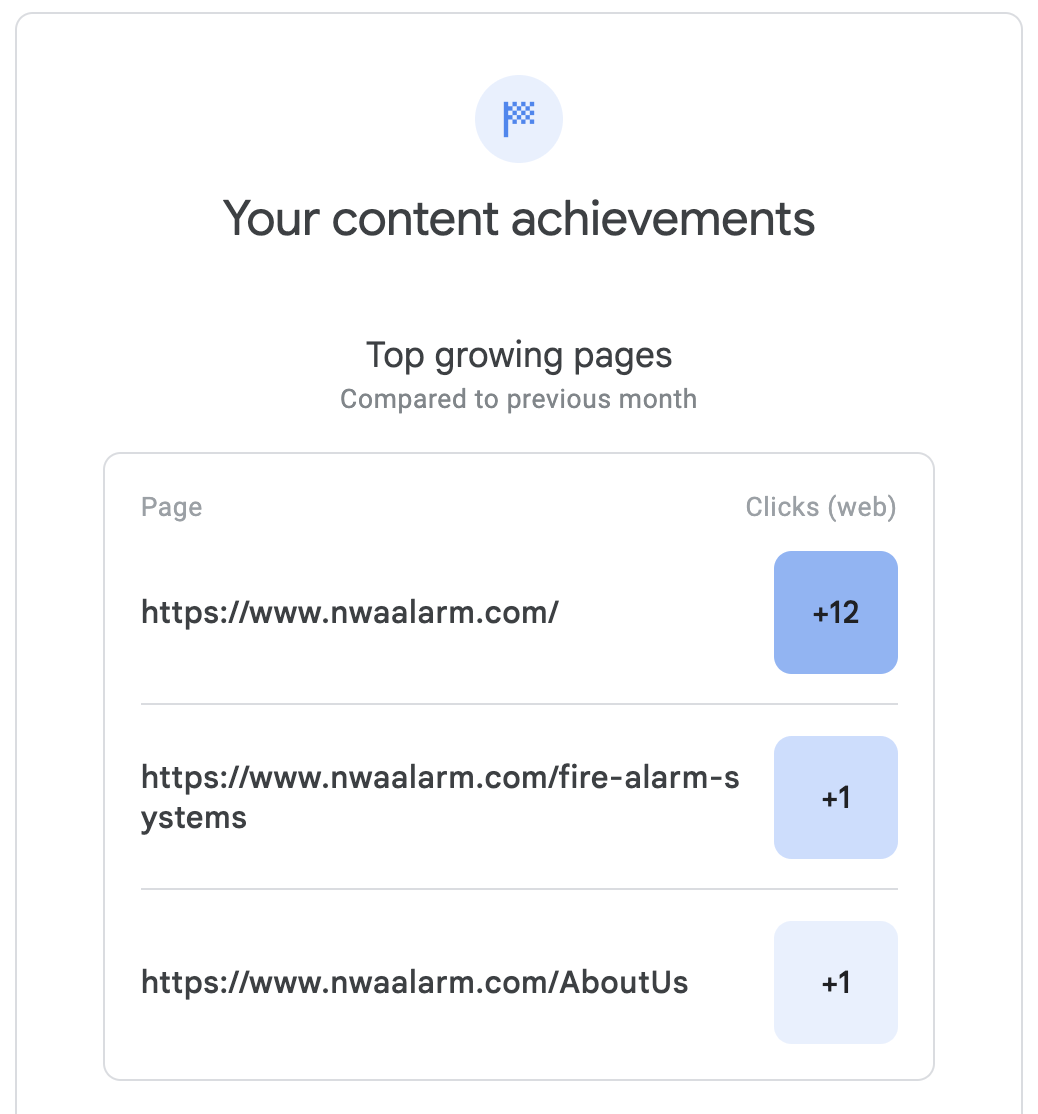This screenshot has height=1114, width=1038.
Task: Click 'Compared to previous month' subtitle
Action: click(518, 399)
